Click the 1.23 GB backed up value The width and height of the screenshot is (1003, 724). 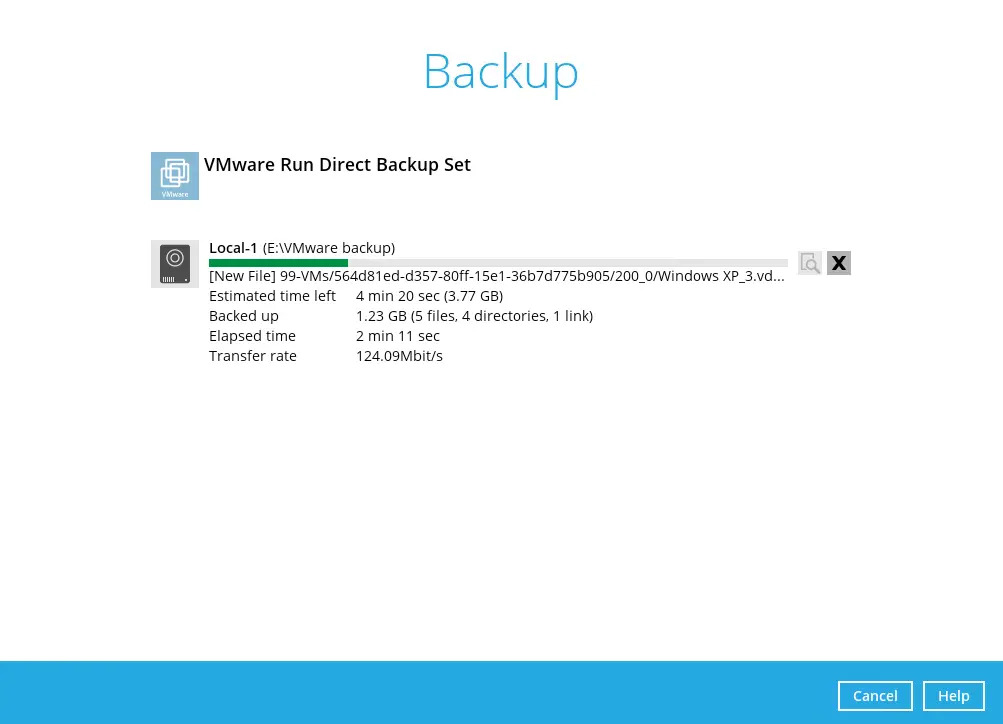point(474,316)
